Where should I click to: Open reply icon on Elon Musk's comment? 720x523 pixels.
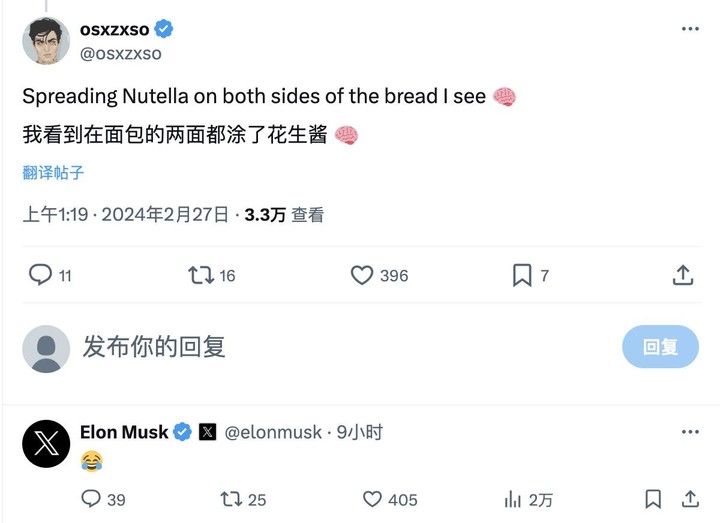point(91,499)
